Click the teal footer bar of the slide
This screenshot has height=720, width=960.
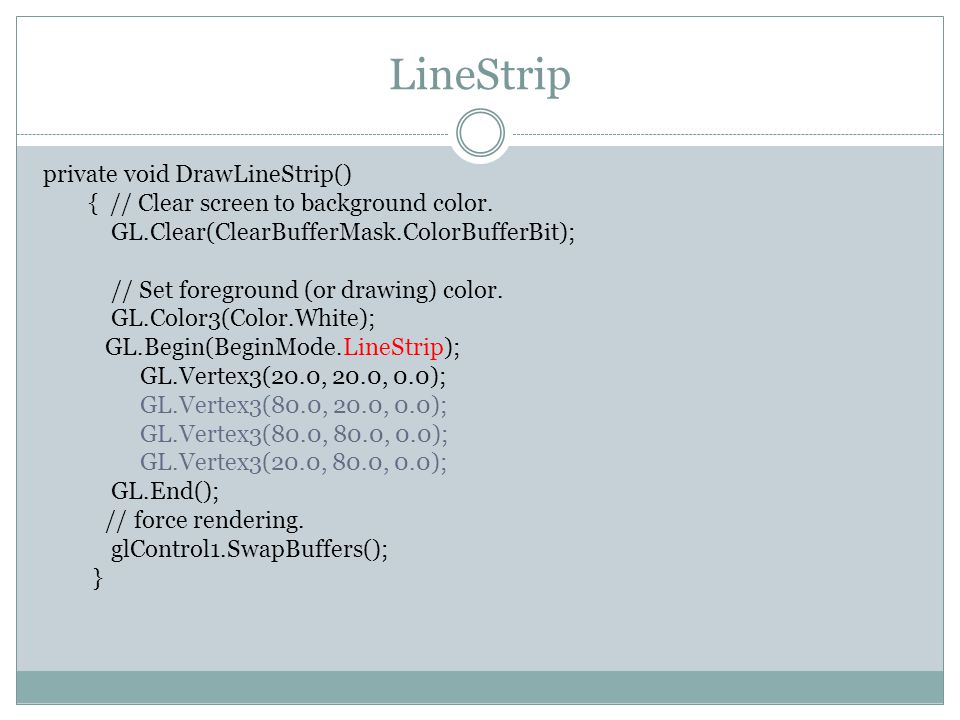tap(480, 687)
